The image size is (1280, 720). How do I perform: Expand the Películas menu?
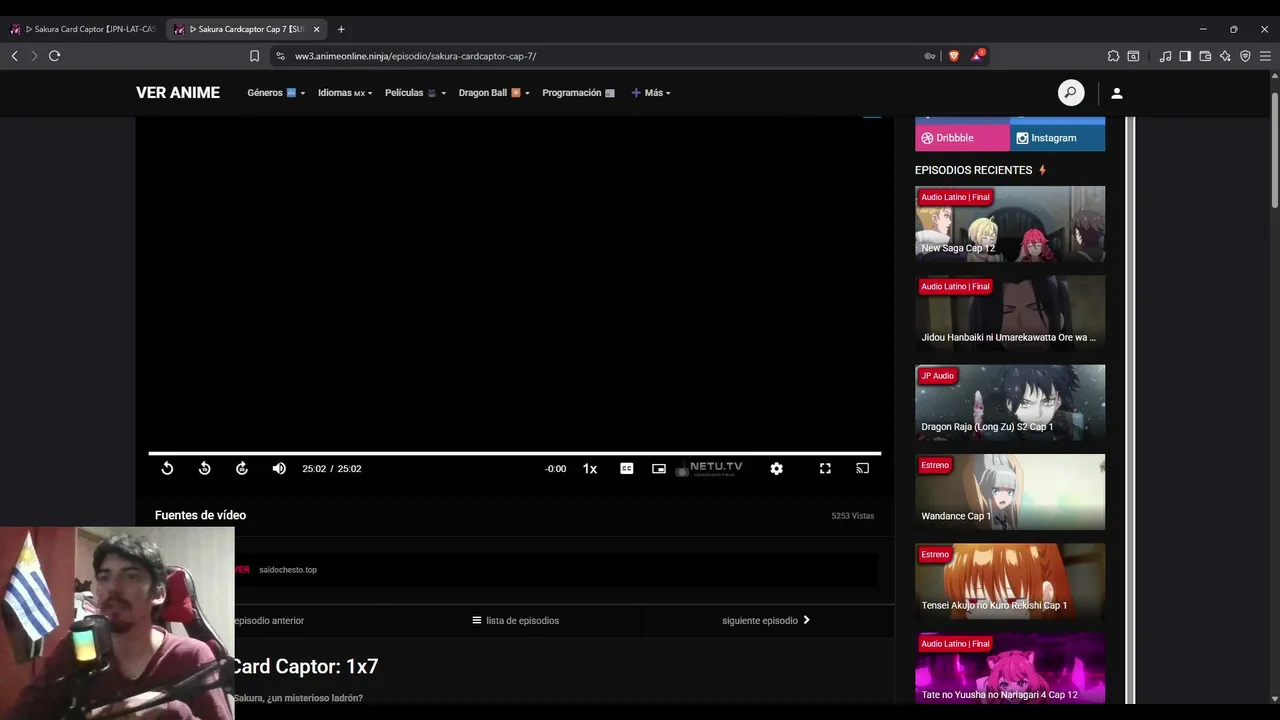point(415,93)
